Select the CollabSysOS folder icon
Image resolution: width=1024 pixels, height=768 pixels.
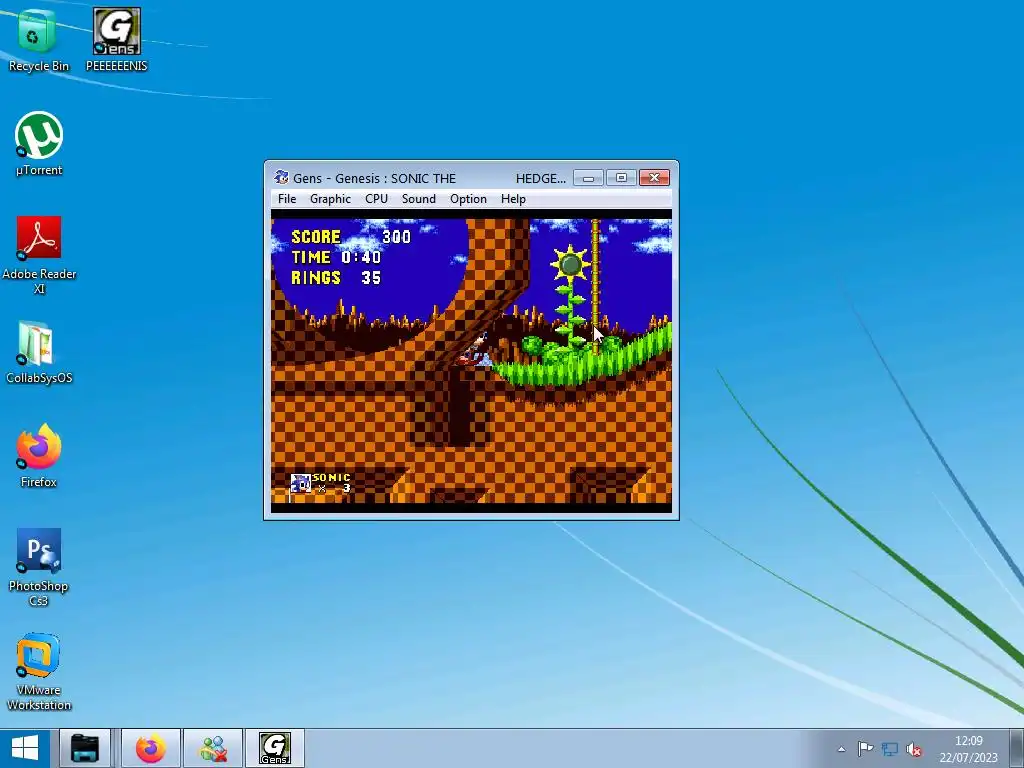point(39,352)
